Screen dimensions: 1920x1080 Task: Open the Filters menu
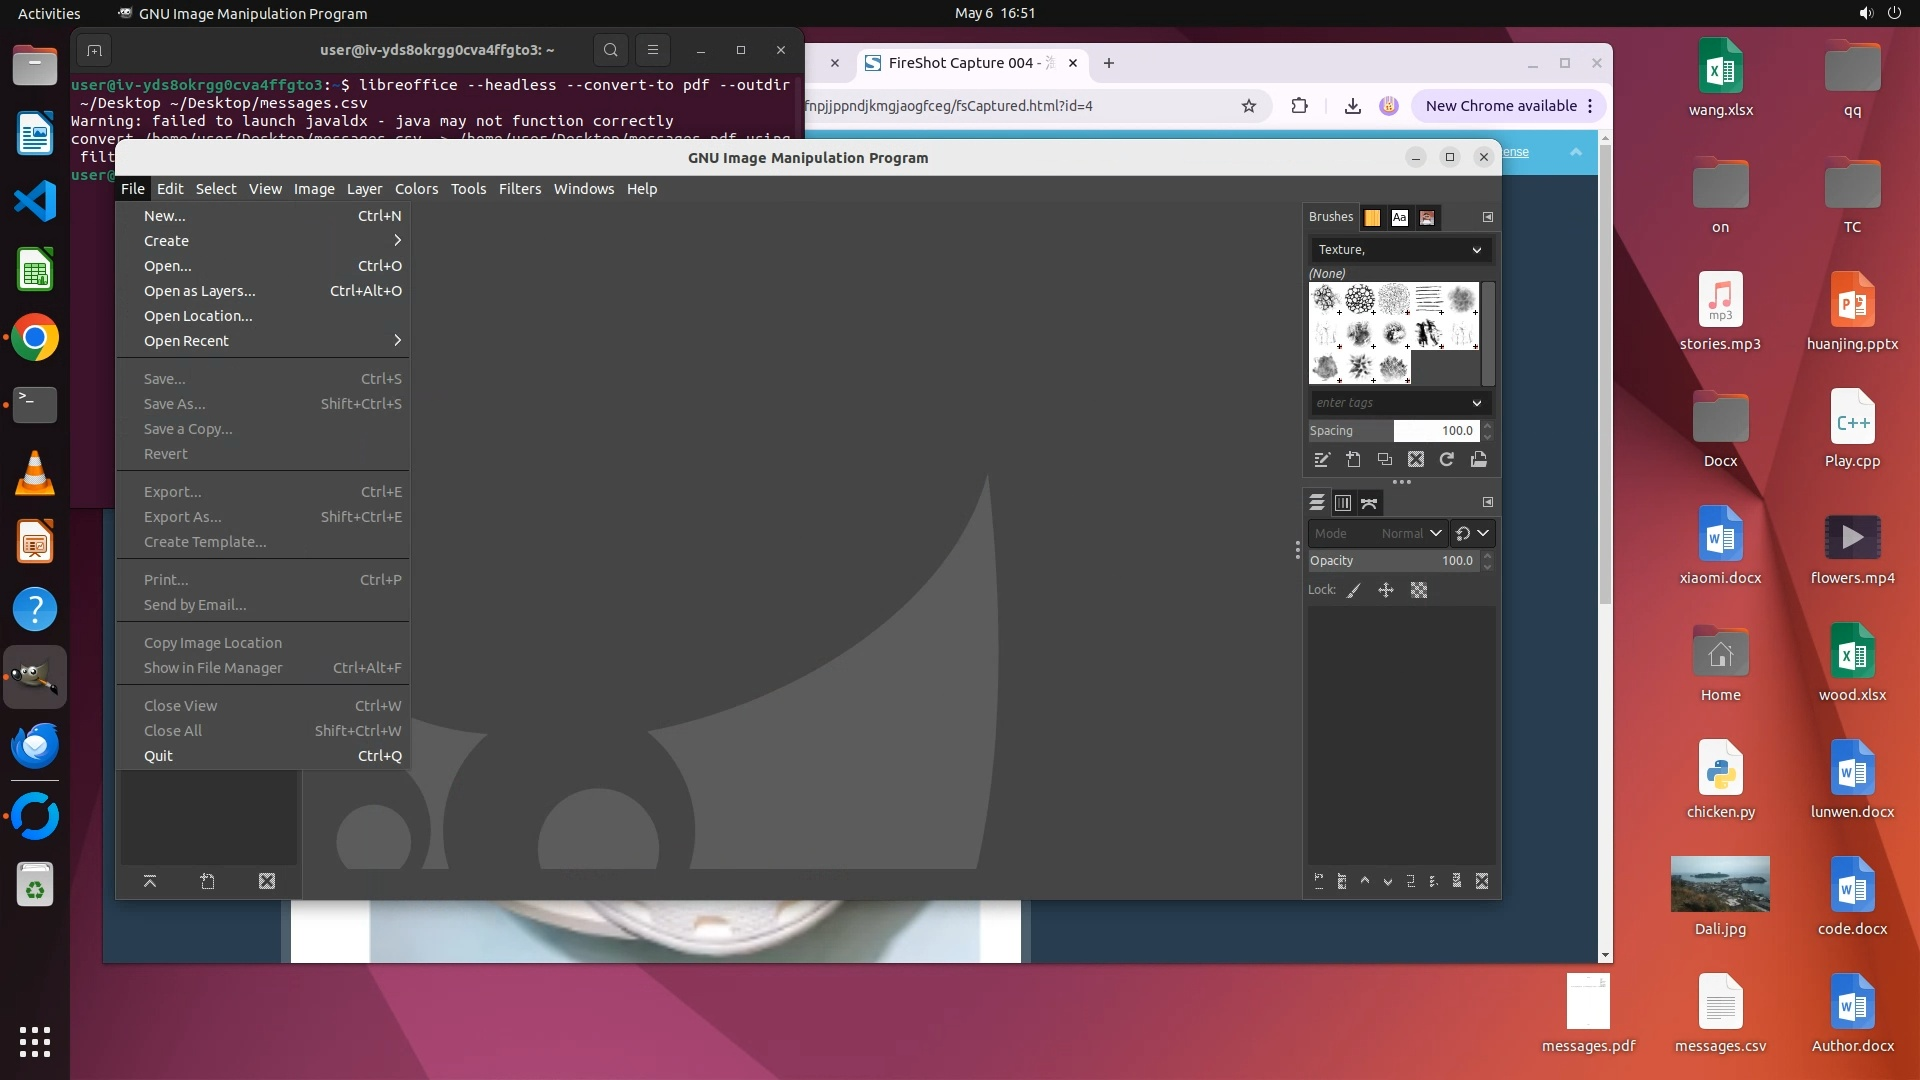[519, 189]
